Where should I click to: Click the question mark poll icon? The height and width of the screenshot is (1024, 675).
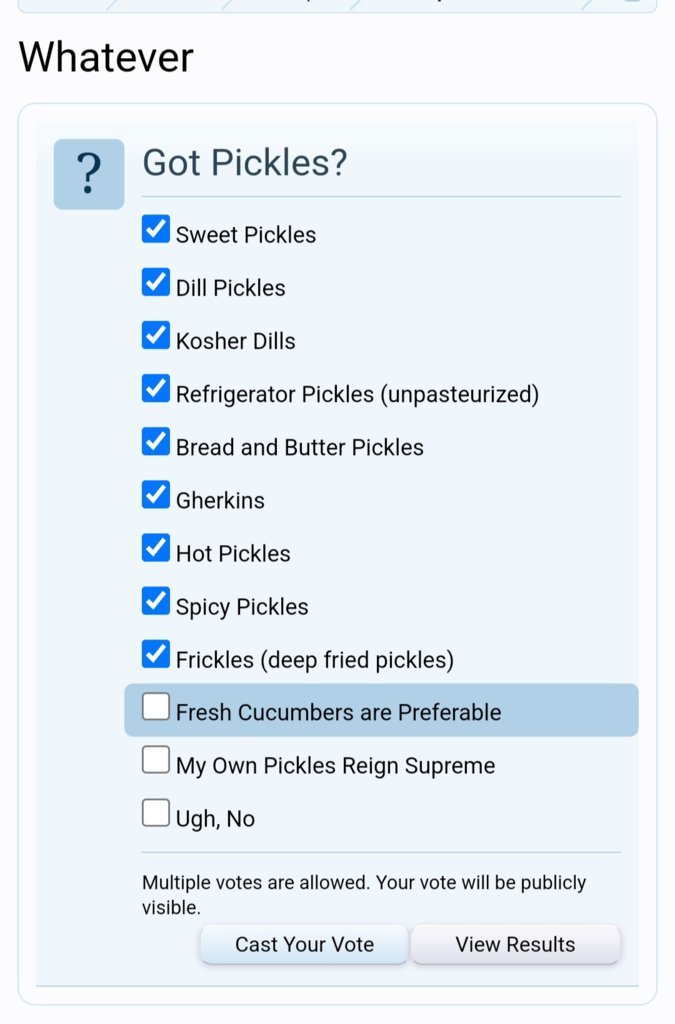point(89,174)
